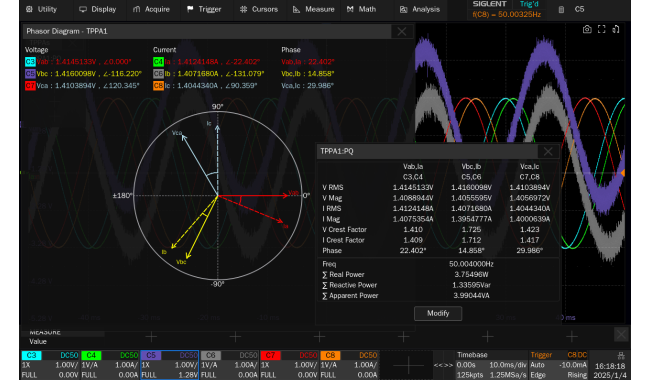
Task: Click the V Crest Factor row label
Action: [x=344, y=230]
